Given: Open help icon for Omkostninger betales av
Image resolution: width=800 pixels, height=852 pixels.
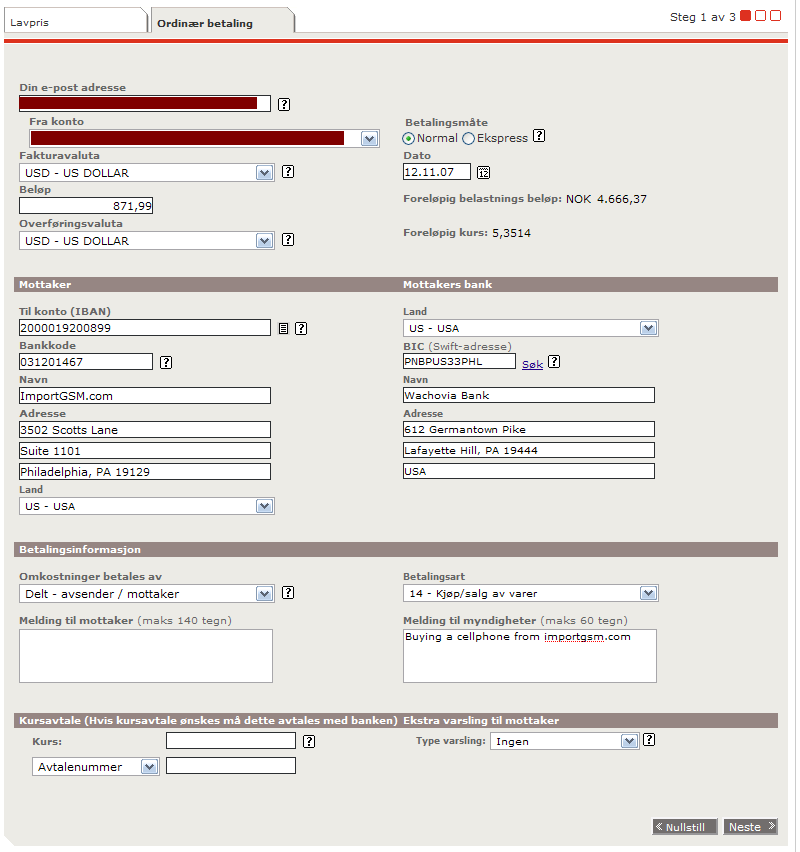Looking at the screenshot, I should (x=288, y=593).
